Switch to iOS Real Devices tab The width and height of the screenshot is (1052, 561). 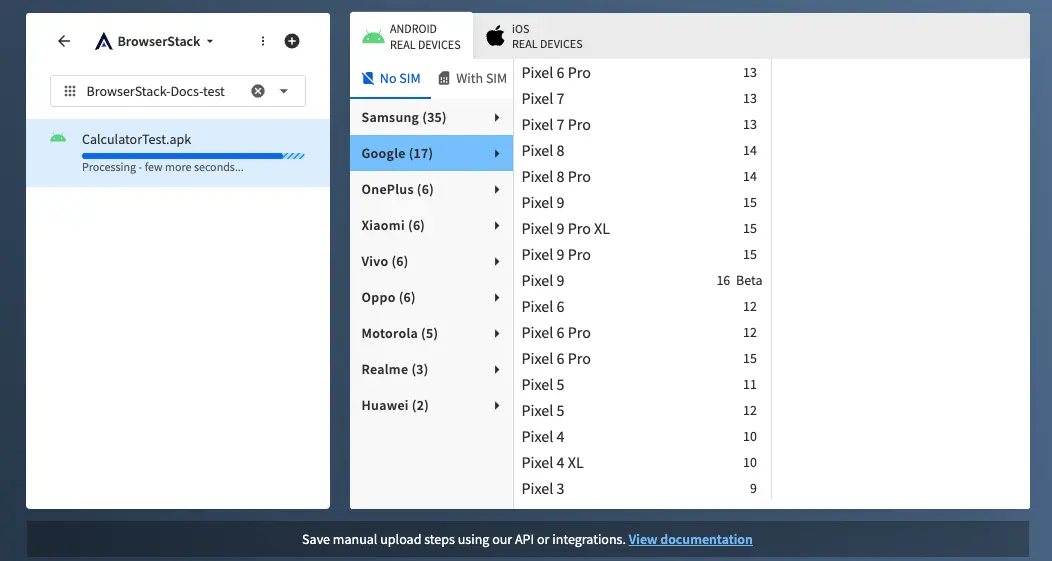535,37
